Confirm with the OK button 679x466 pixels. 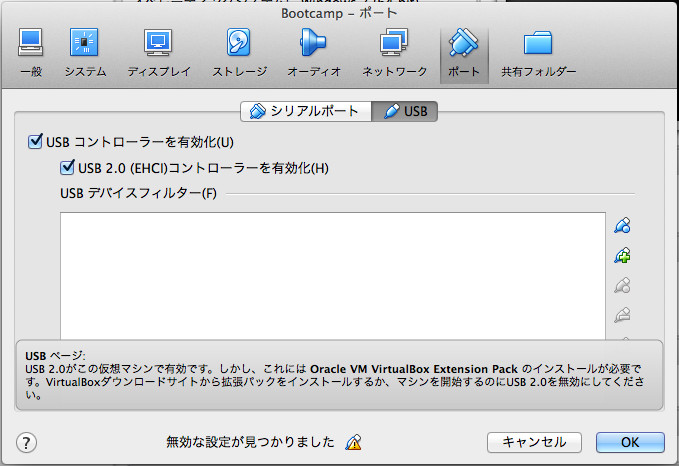coord(630,442)
